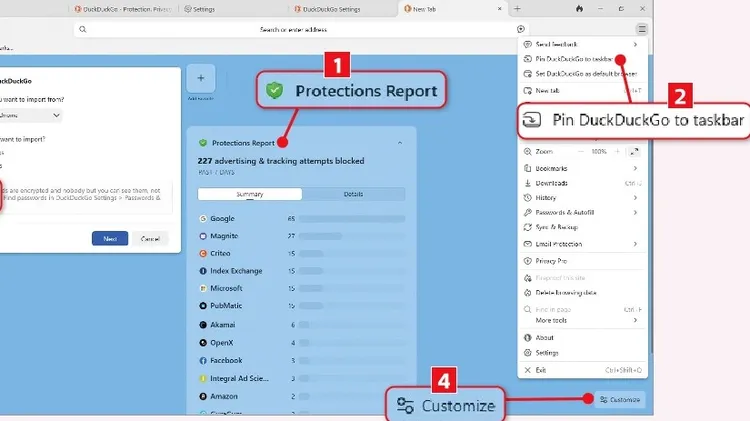The image size is (750, 421).
Task: Click the Google tracker progress bar
Action: [352, 219]
